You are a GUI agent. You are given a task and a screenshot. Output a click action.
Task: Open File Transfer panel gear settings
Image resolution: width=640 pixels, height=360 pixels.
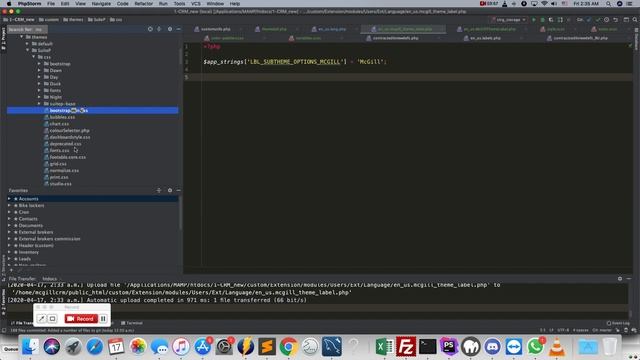click(620, 278)
